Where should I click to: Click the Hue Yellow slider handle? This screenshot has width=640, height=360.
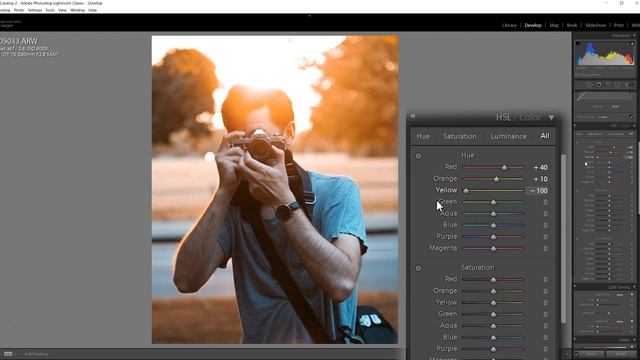(466, 191)
